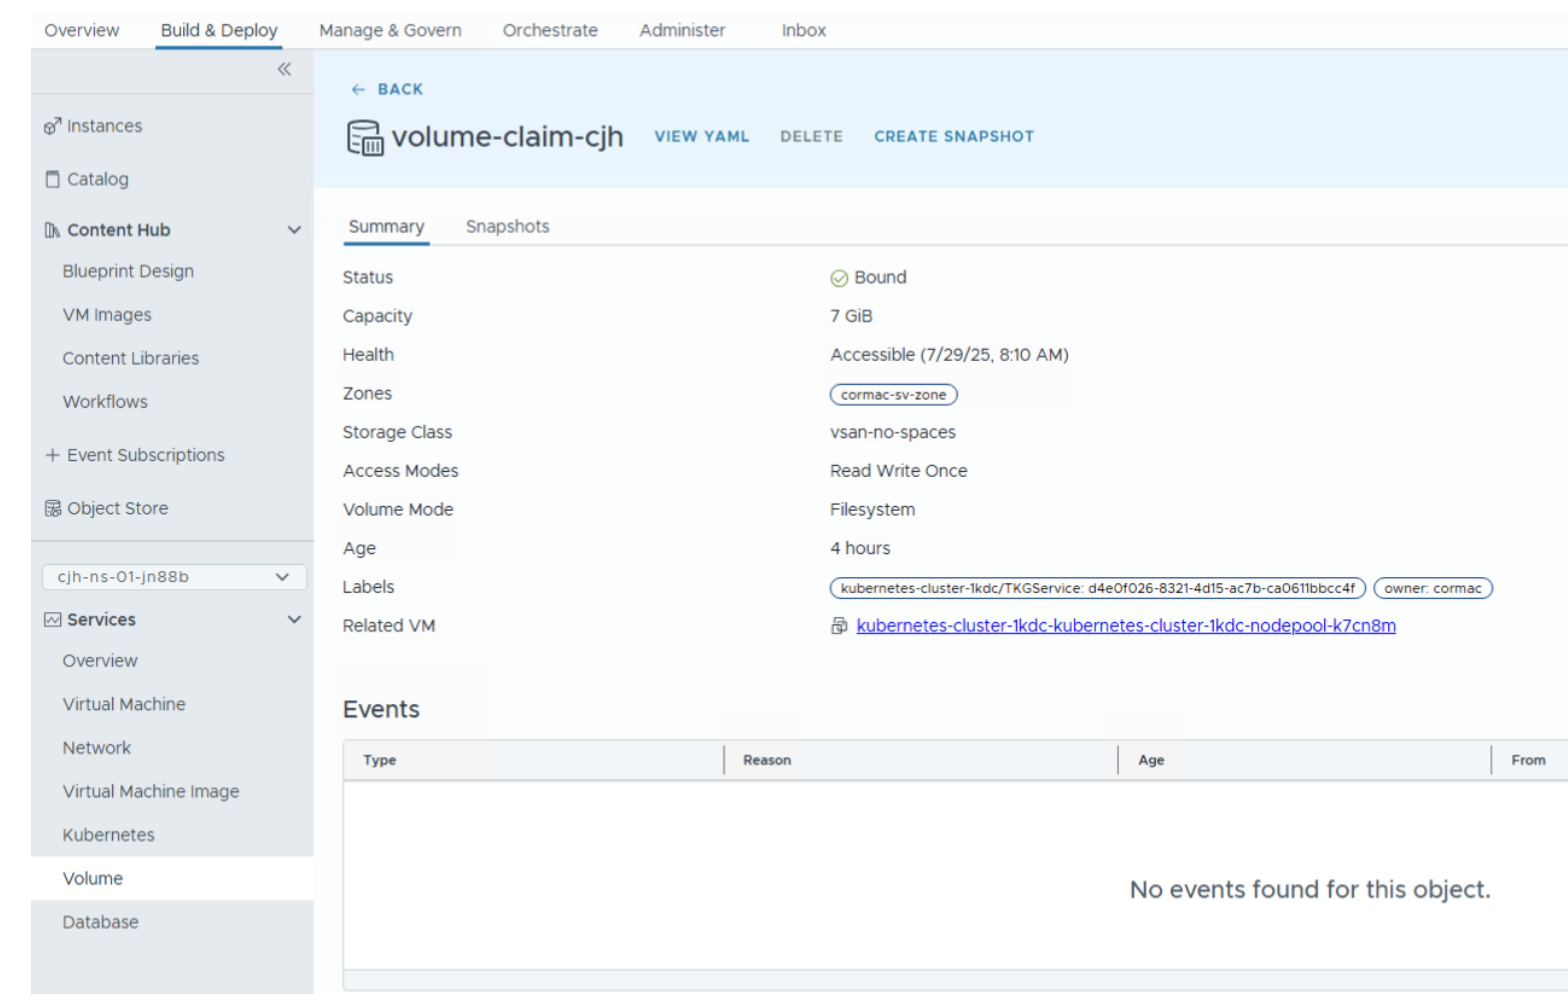Click the Related VM icon
The image size is (1568, 994).
[839, 626]
